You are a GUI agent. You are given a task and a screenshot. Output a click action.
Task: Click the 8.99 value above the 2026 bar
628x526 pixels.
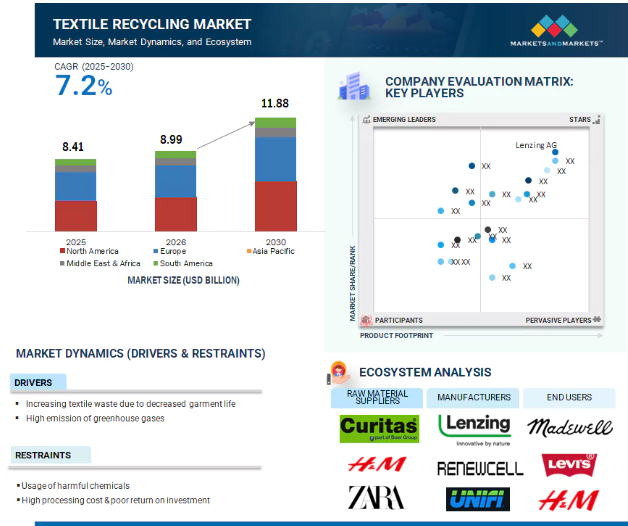tap(171, 139)
